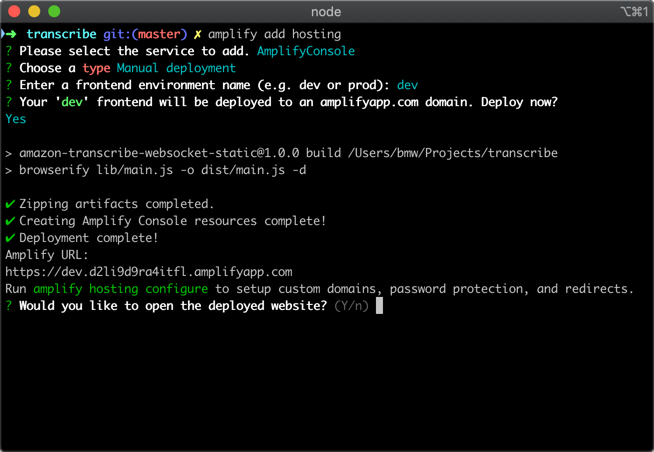Click the question mark before 'Would you like'
The image size is (654, 452).
pos(9,306)
